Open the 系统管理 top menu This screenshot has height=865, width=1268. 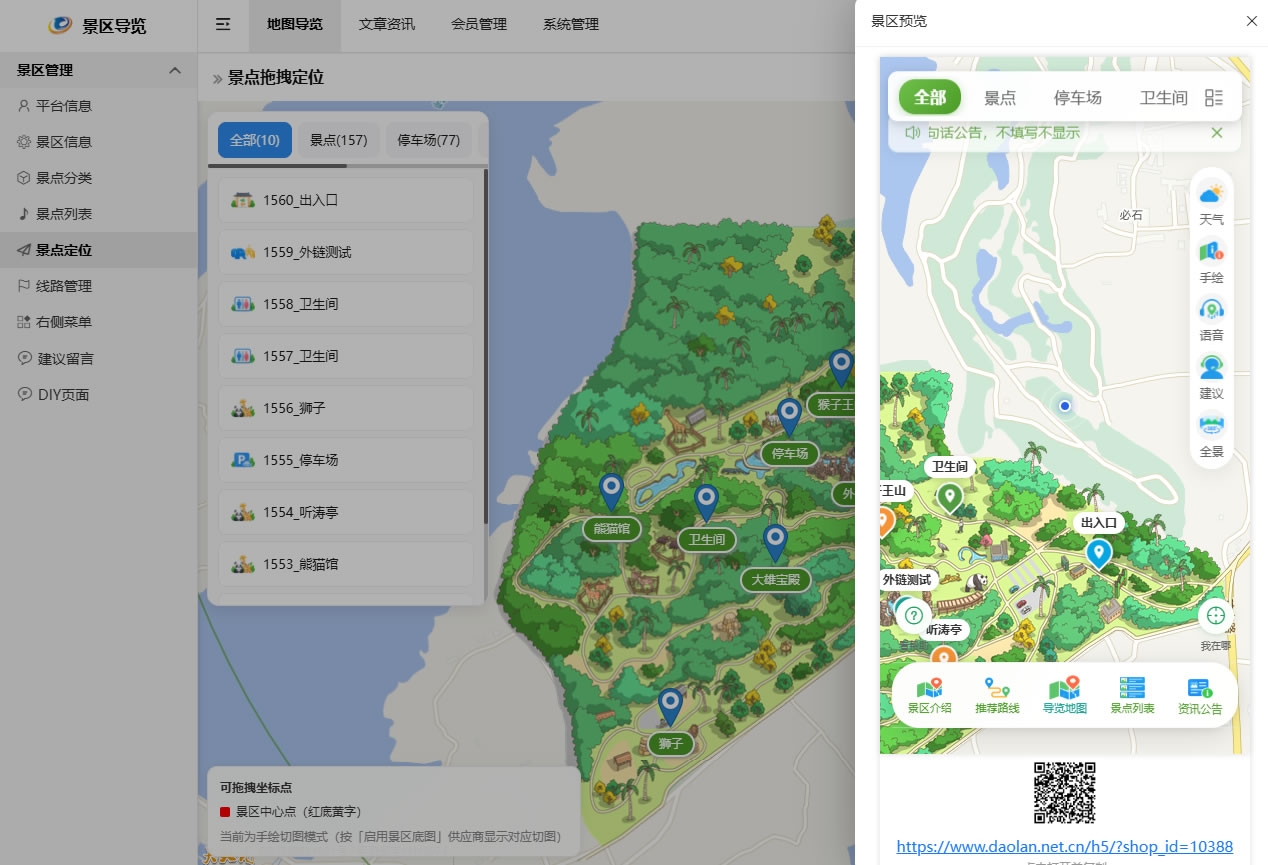coord(571,24)
